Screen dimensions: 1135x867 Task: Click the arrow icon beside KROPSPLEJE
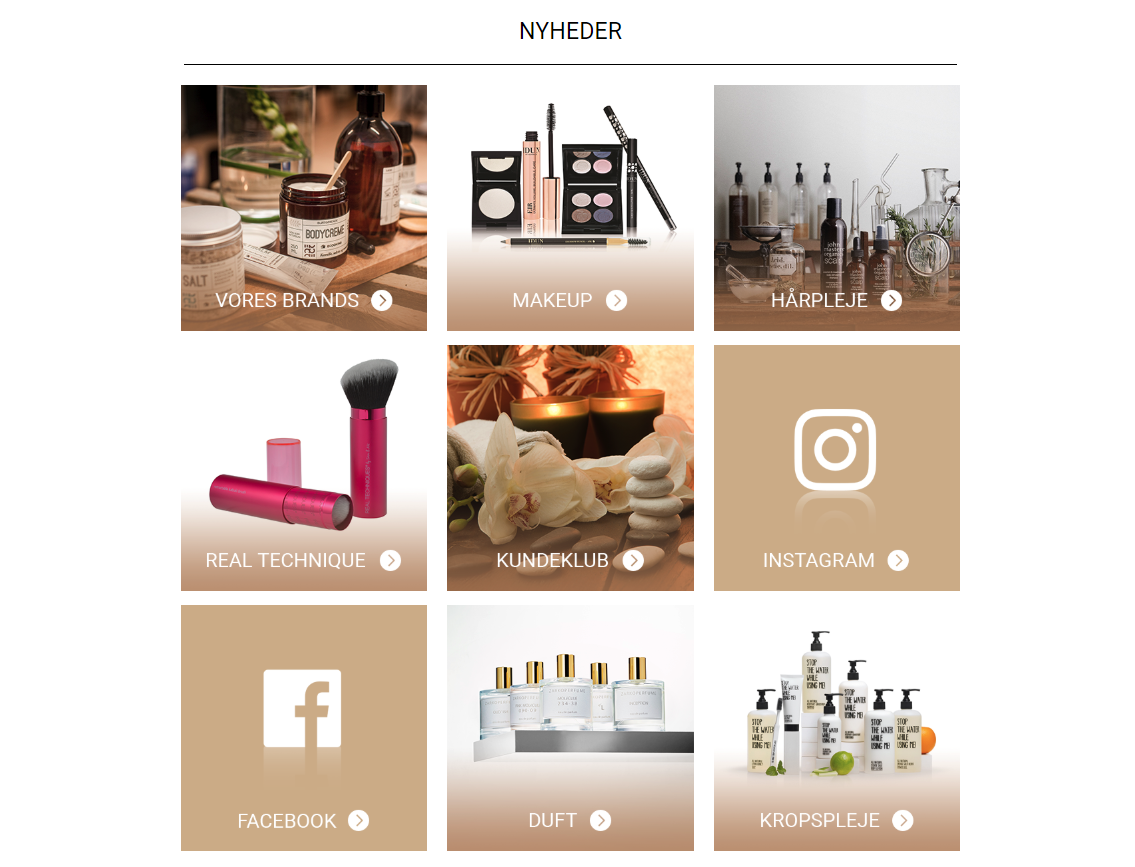click(903, 820)
